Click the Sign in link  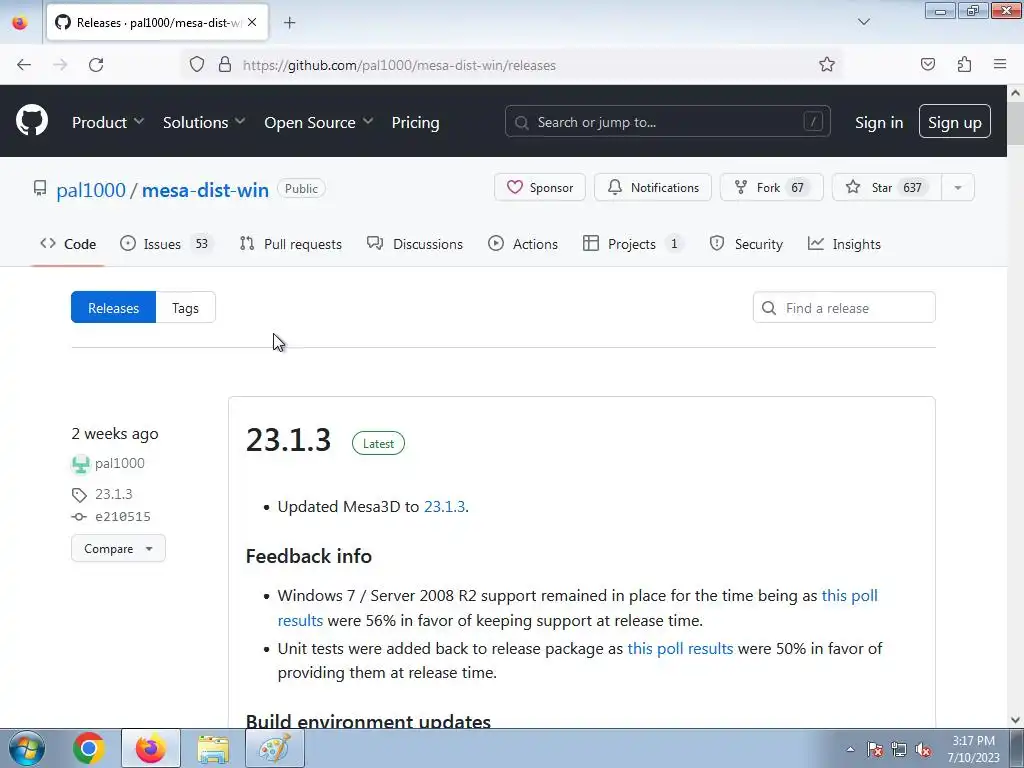pyautogui.click(x=879, y=122)
